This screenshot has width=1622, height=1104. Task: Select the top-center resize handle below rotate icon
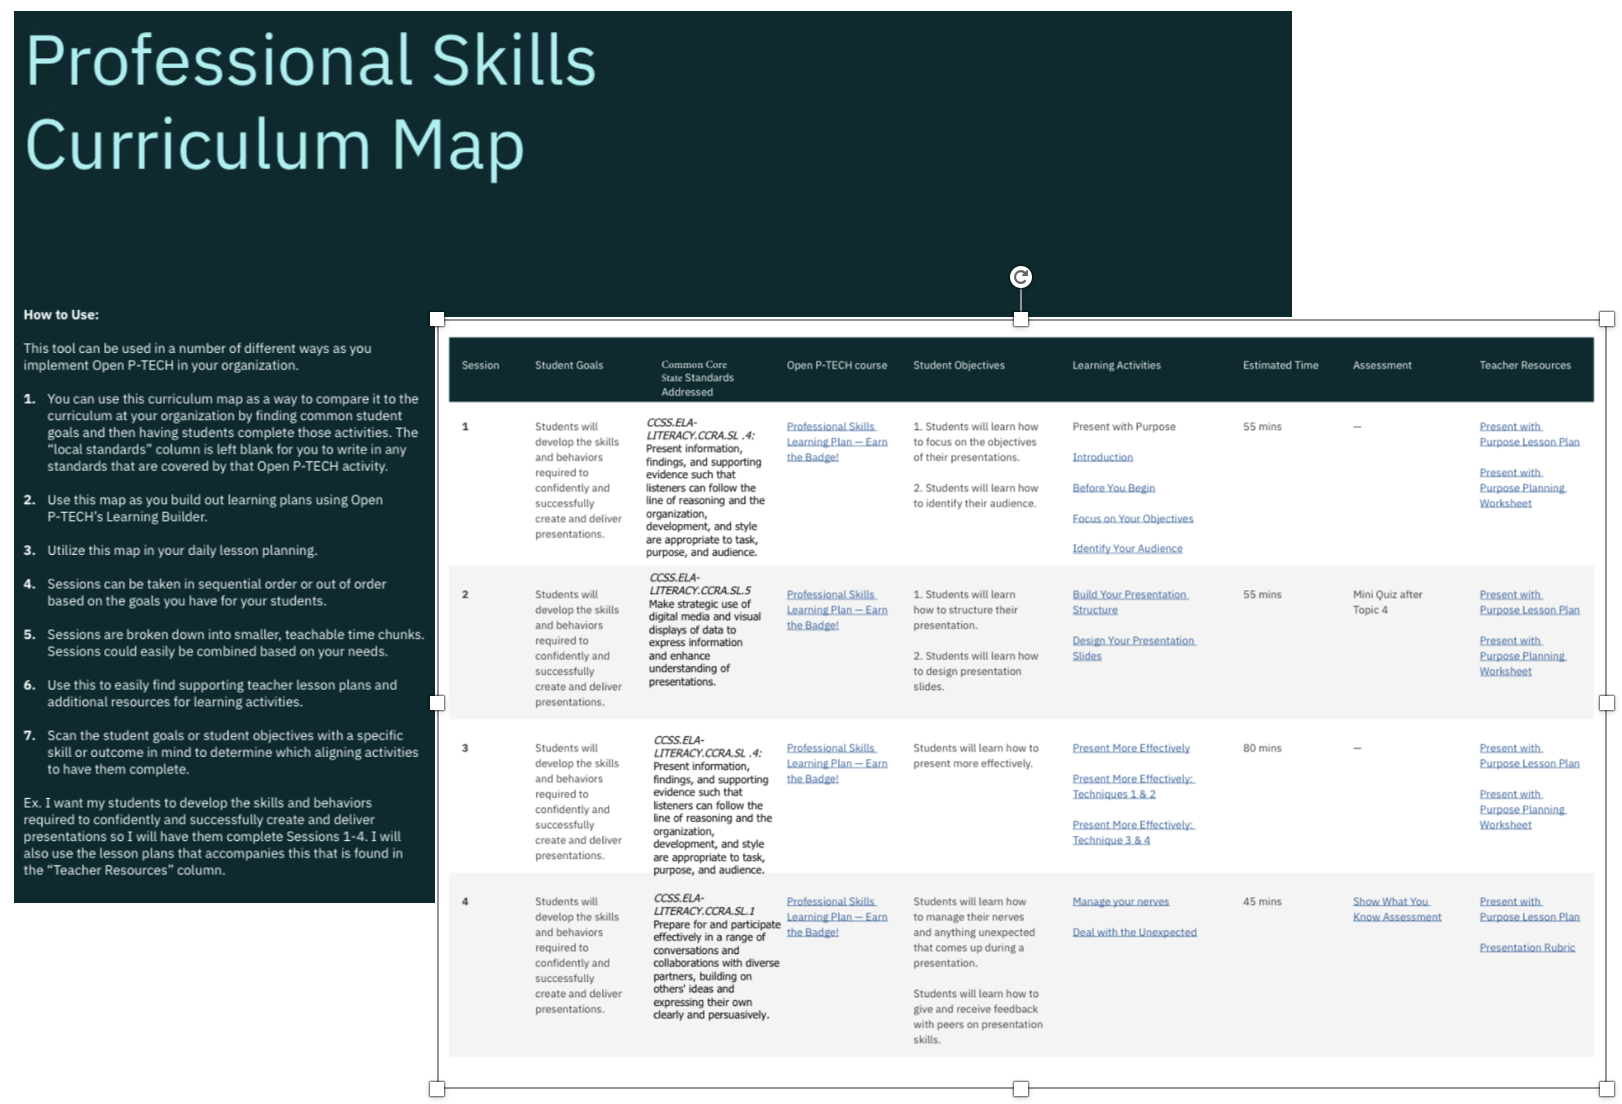point(1020,319)
